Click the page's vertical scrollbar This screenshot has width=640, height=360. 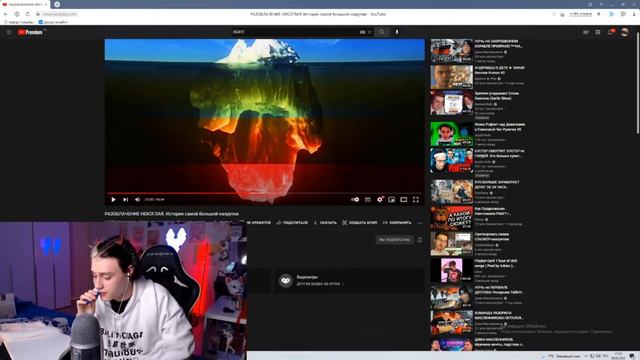coord(638,82)
